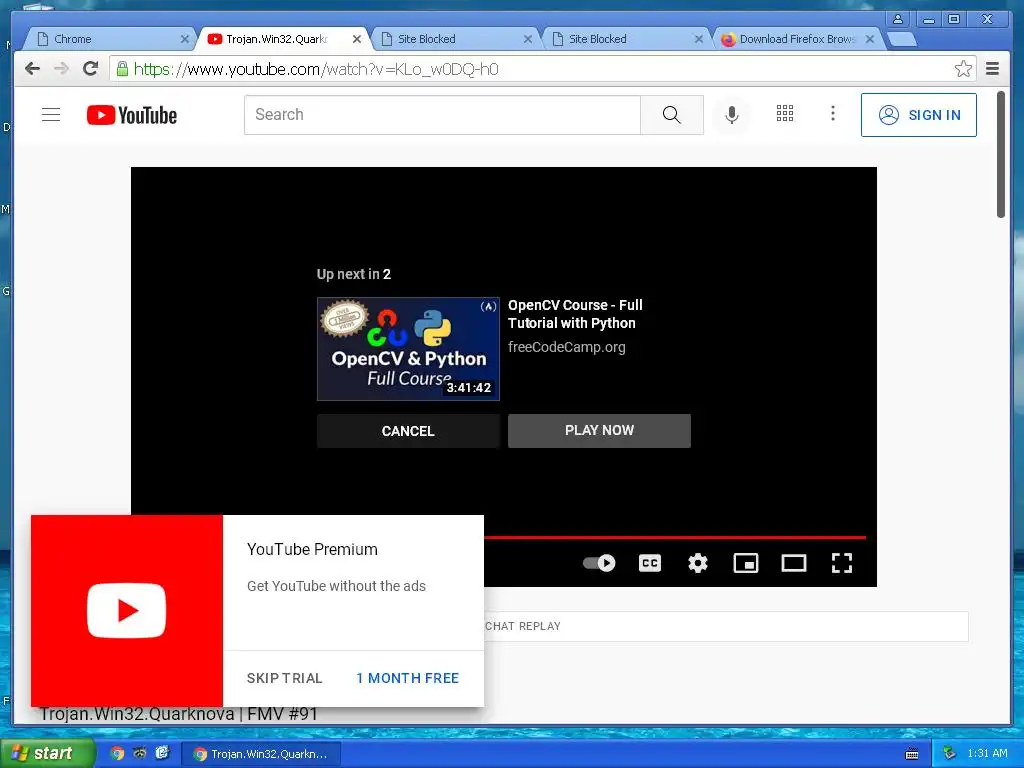This screenshot has height=768, width=1024.
Task: Switch to the second Site Blocked tab
Action: pyautogui.click(x=626, y=39)
